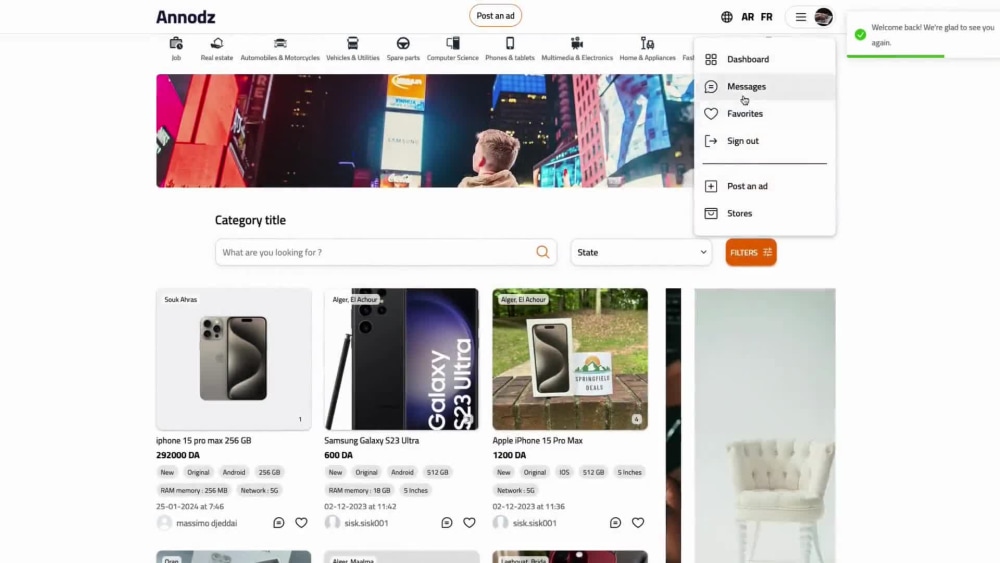Open Vehicles & Utilities category
The width and height of the screenshot is (1000, 563).
[x=353, y=49]
